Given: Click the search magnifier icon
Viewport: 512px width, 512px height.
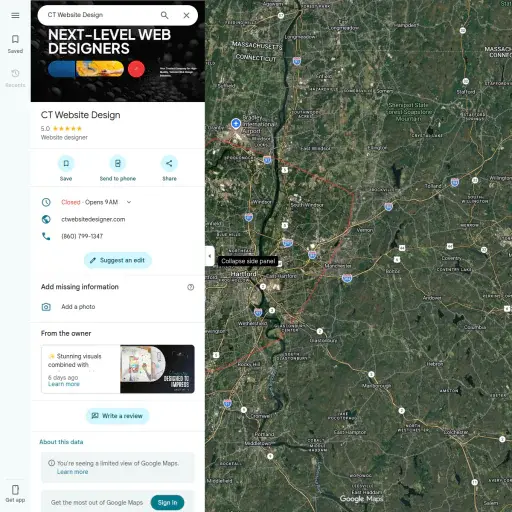Looking at the screenshot, I should pos(164,15).
